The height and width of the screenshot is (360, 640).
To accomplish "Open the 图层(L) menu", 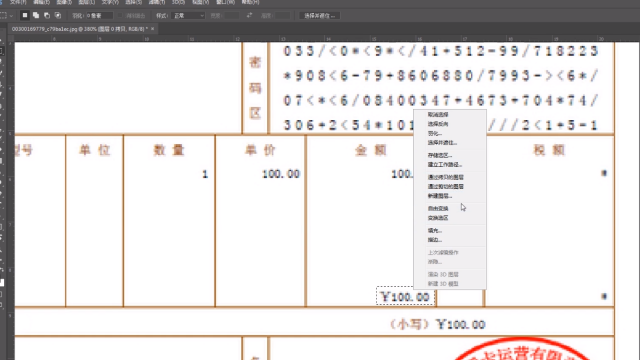I will pyautogui.click(x=87, y=2).
